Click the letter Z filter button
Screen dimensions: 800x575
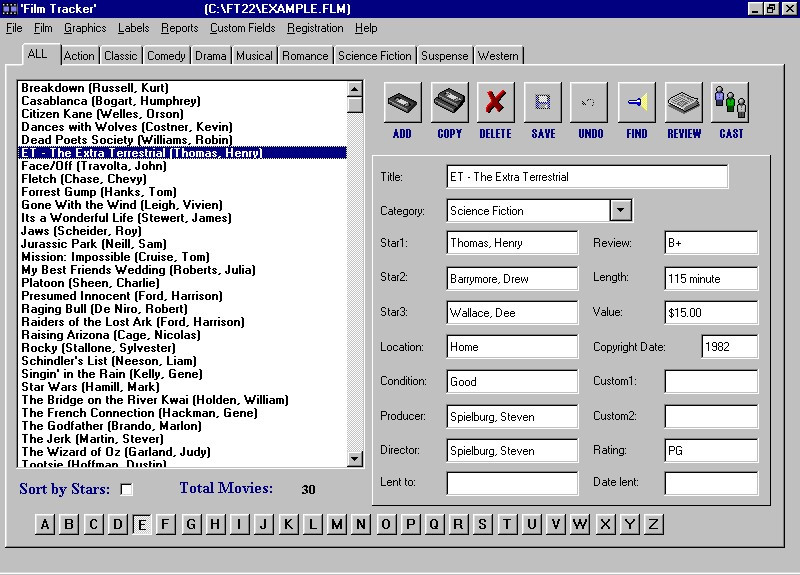click(653, 524)
